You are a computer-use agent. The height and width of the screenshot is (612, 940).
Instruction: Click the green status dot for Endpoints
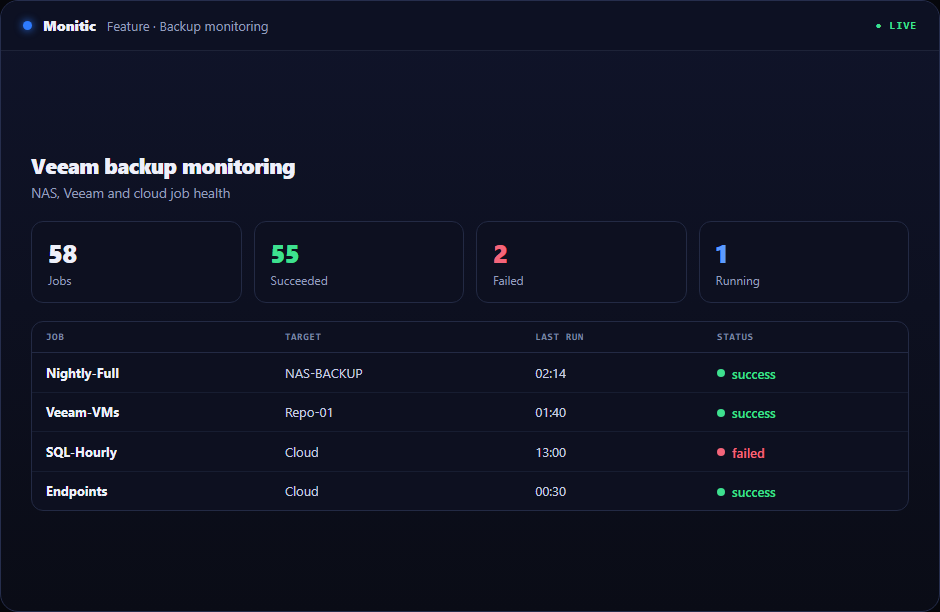[x=721, y=492]
